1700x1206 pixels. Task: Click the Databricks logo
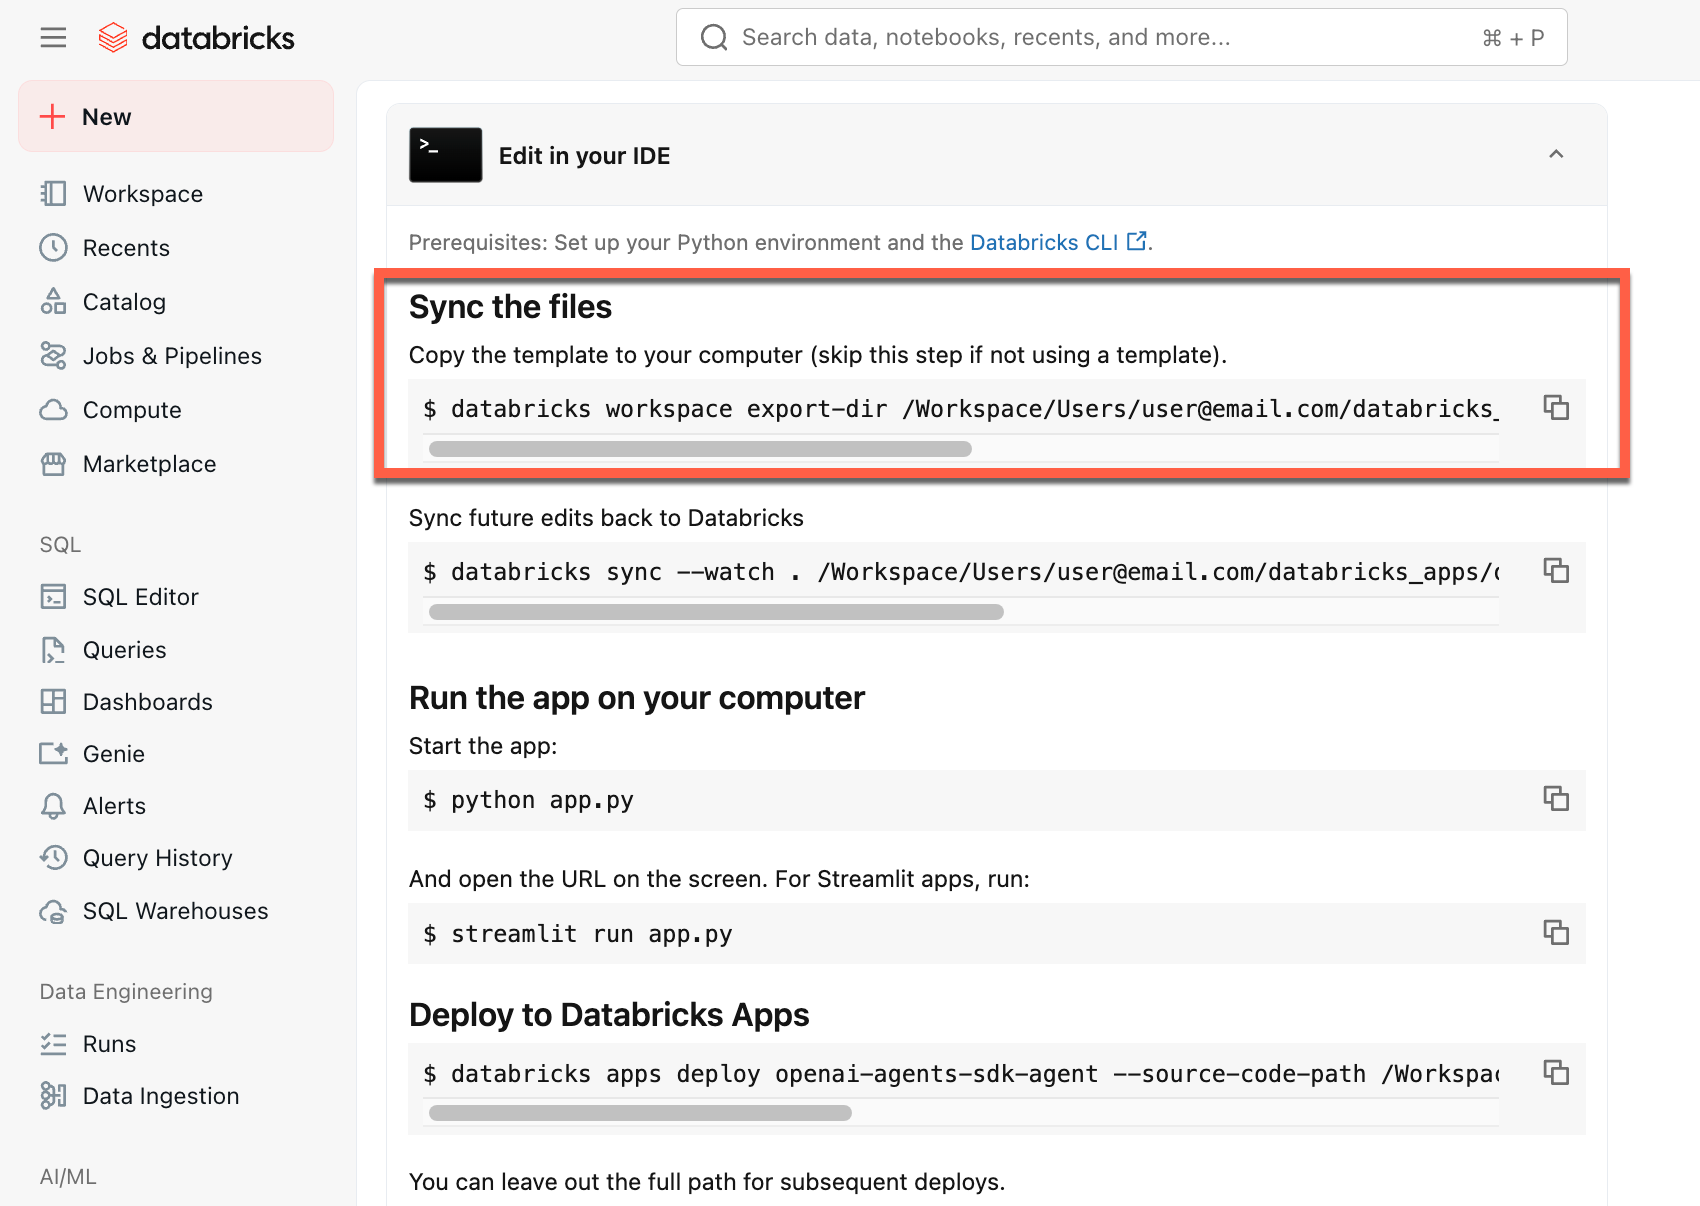(196, 37)
